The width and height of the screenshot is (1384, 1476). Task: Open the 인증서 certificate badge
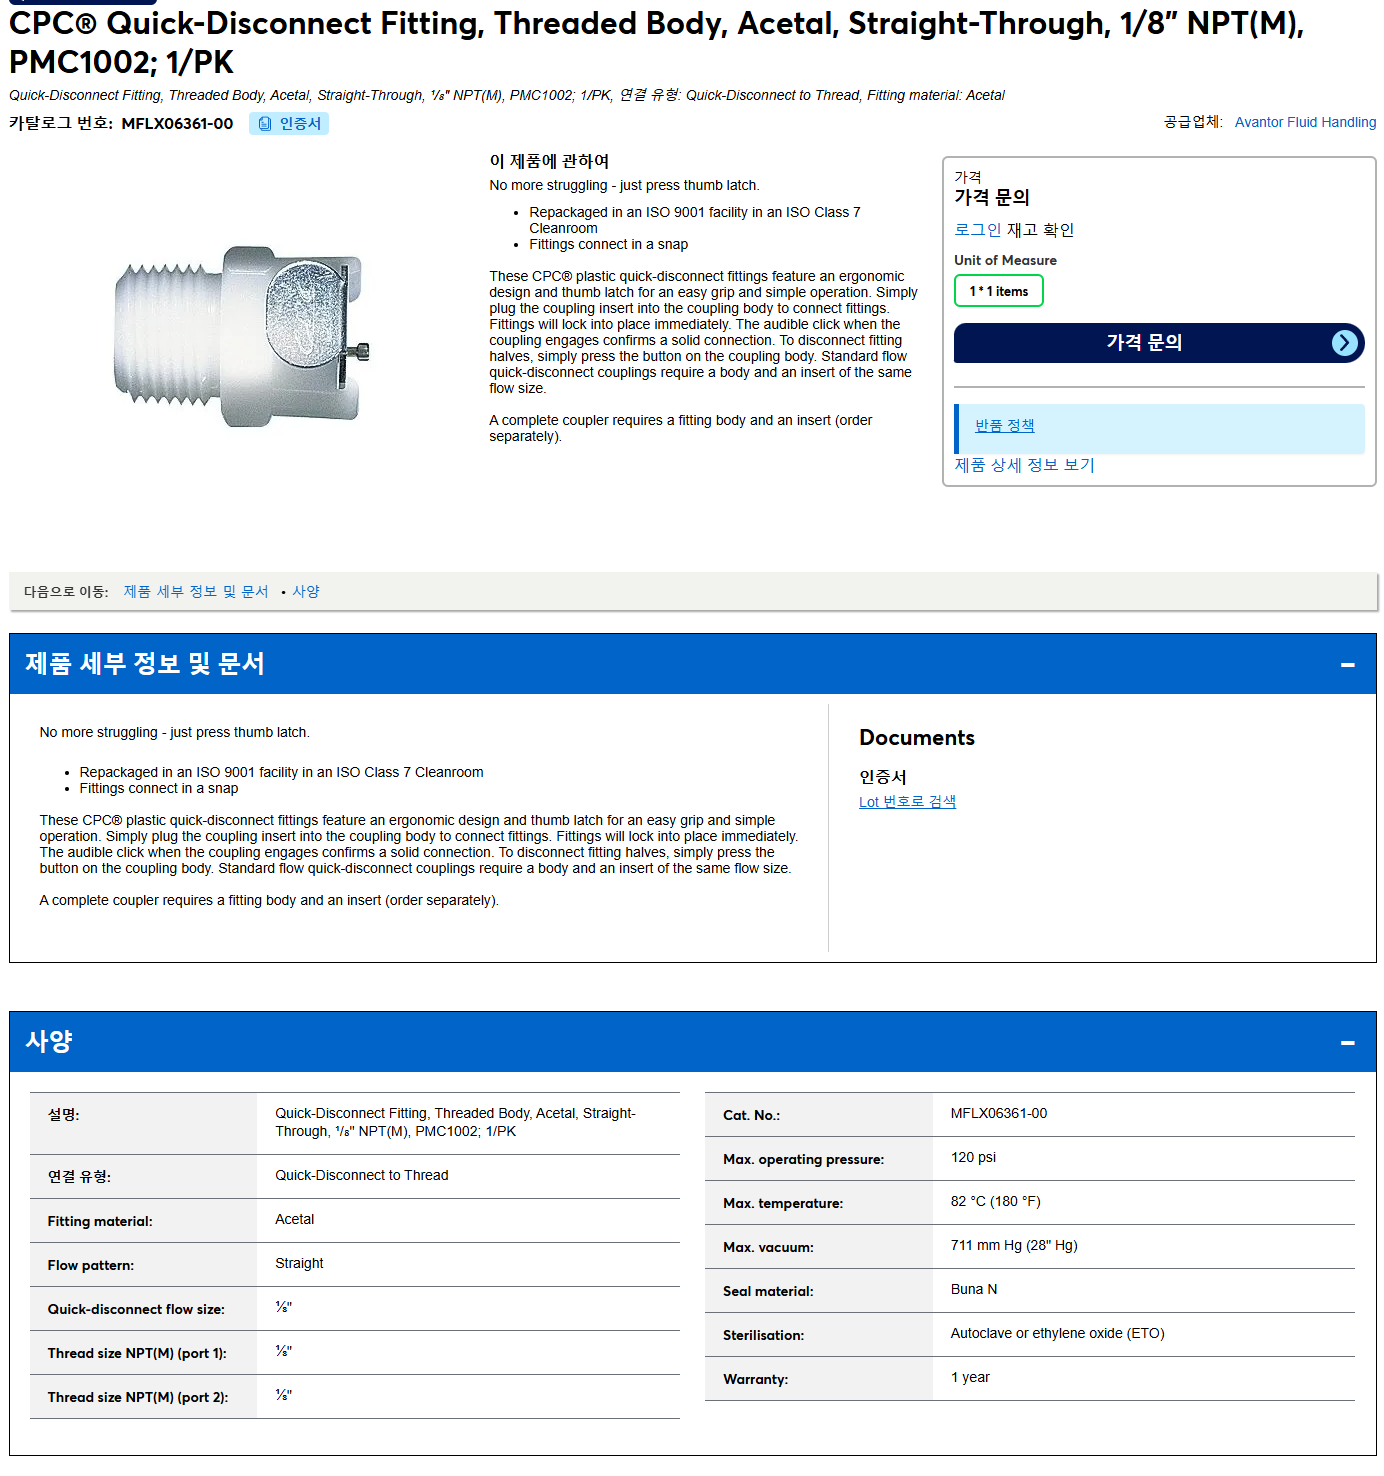pos(289,124)
